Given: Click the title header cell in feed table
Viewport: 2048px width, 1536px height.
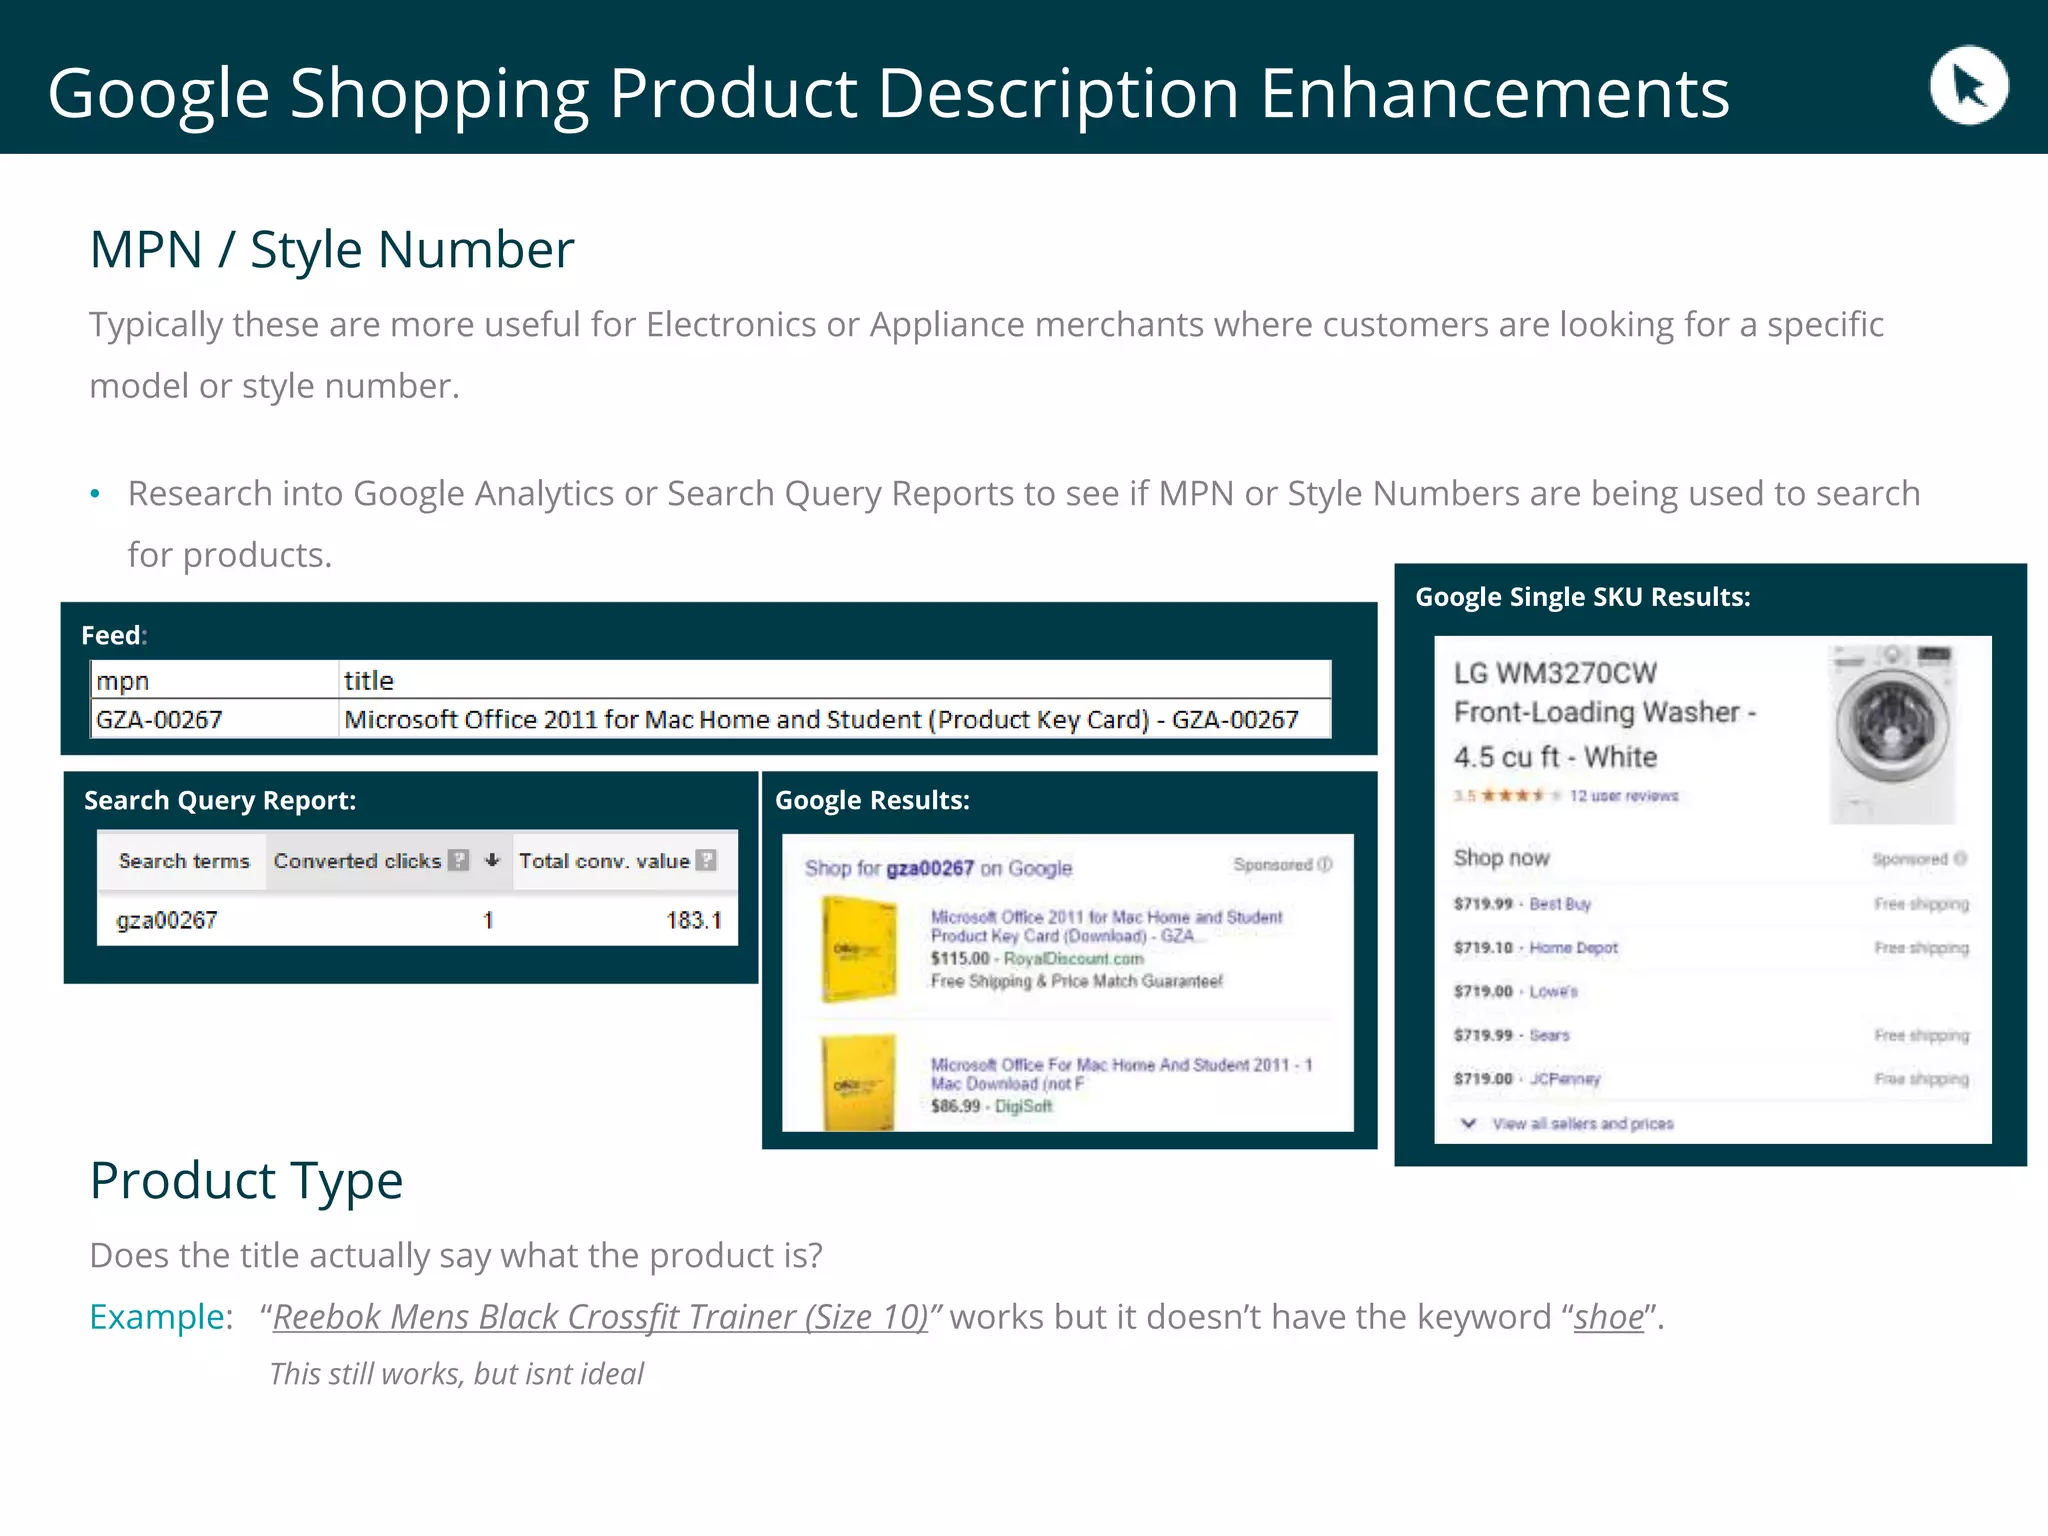Looking at the screenshot, I should pyautogui.click(x=835, y=680).
